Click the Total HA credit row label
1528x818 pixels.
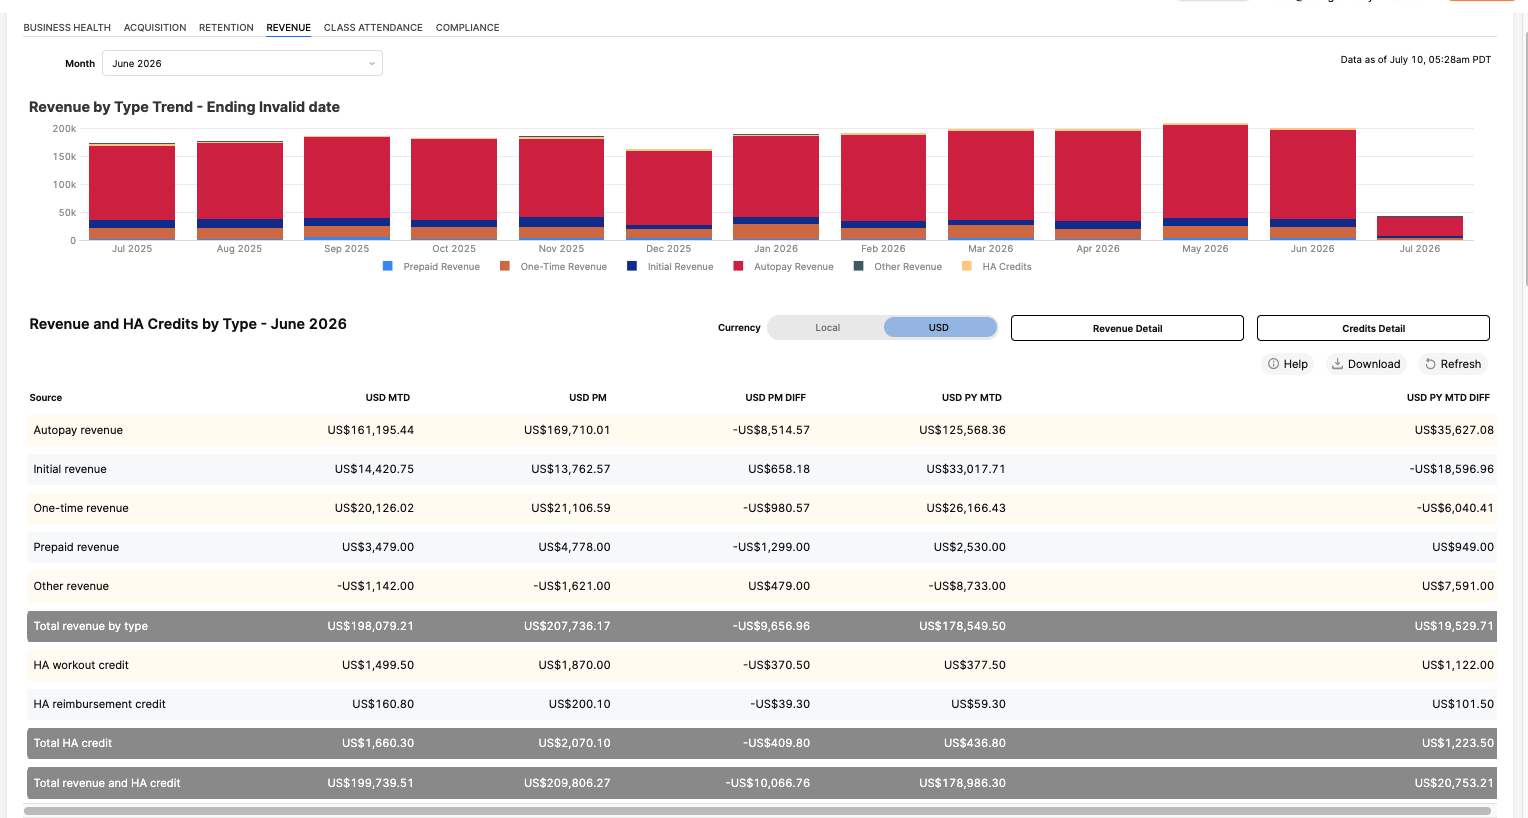click(x=73, y=743)
